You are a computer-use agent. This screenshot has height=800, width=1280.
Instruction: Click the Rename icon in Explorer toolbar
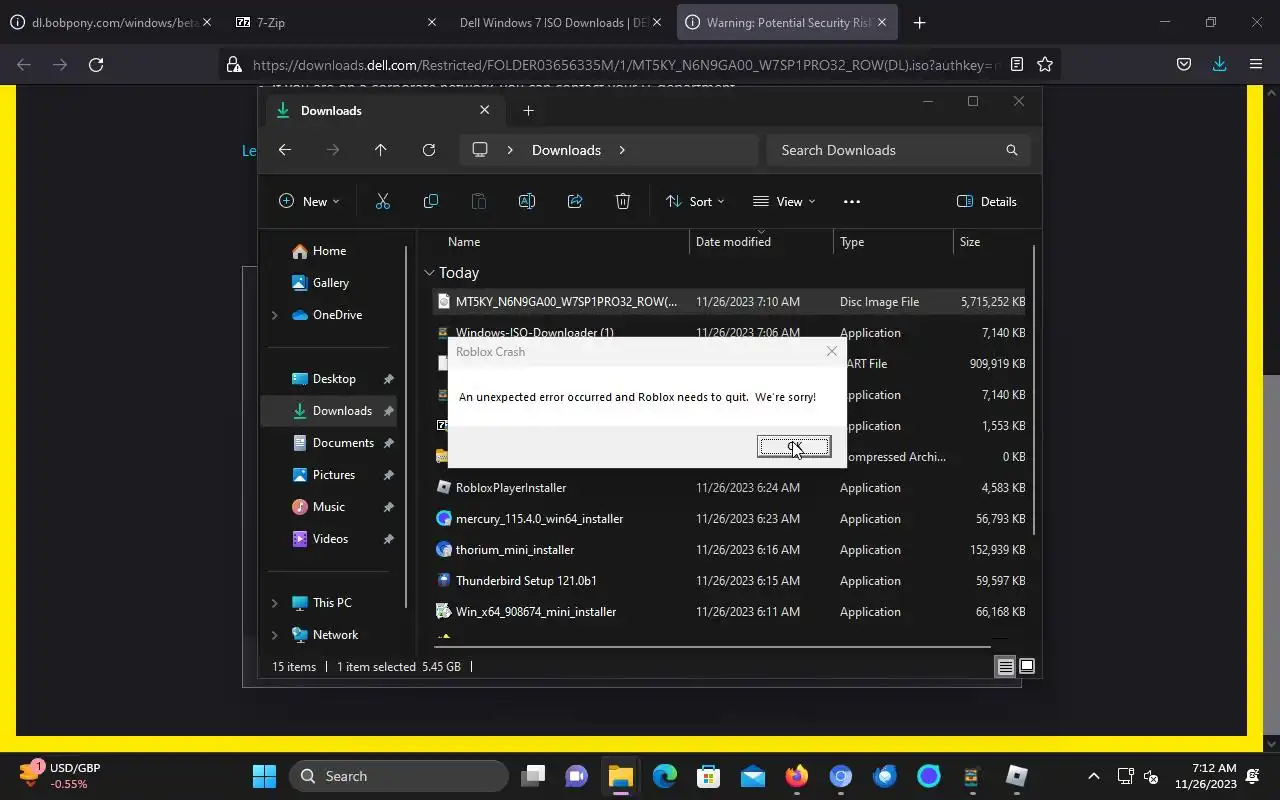coord(527,201)
